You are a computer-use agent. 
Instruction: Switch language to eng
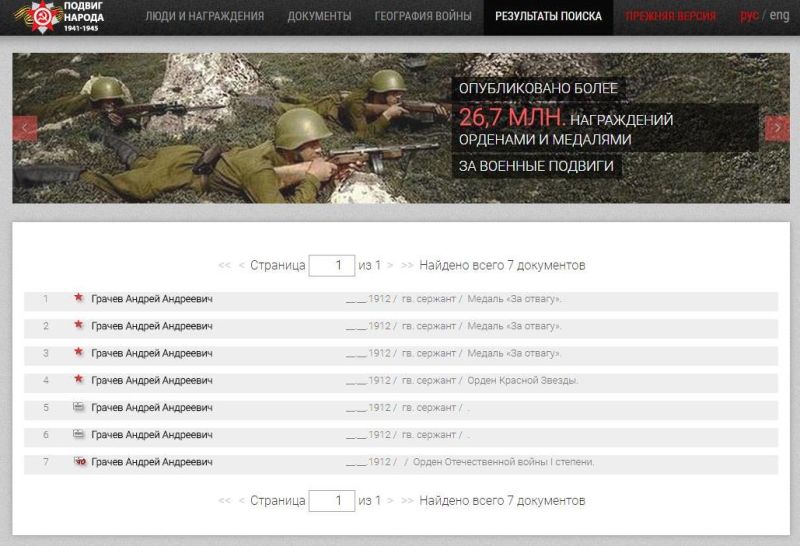tap(779, 16)
